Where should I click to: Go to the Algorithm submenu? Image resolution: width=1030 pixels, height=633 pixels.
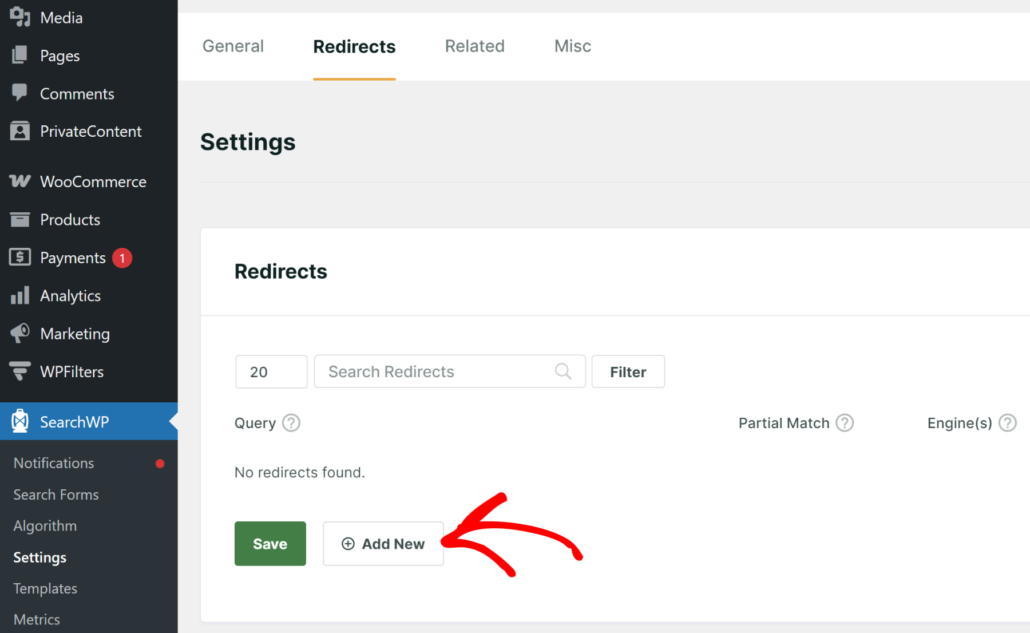point(45,526)
